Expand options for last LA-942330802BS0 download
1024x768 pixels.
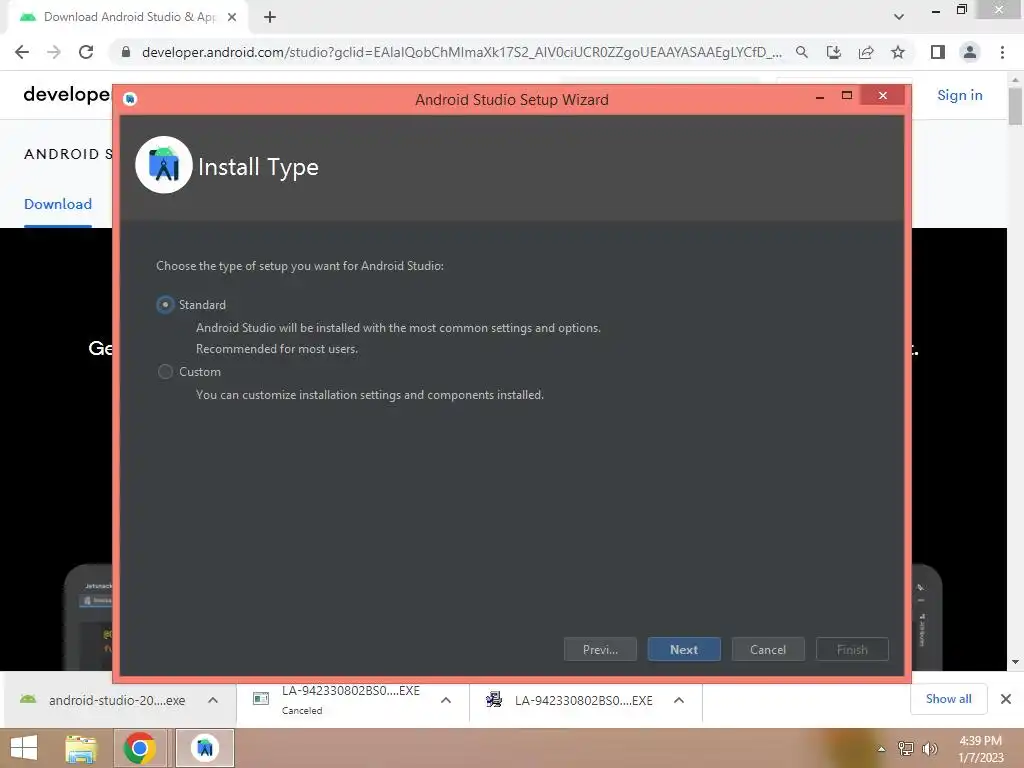click(x=679, y=700)
